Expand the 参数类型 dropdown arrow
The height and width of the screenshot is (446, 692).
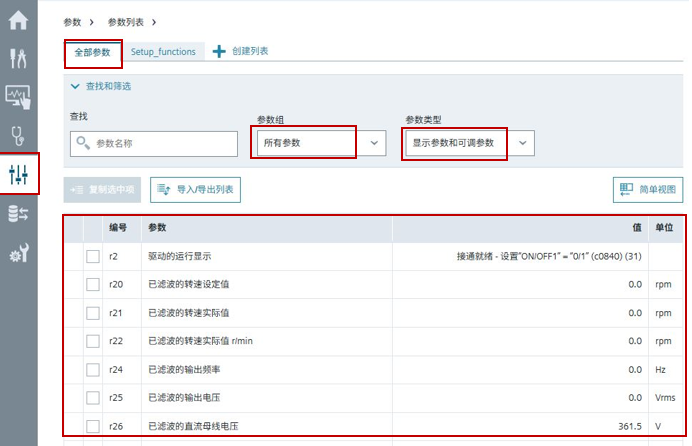coord(523,143)
